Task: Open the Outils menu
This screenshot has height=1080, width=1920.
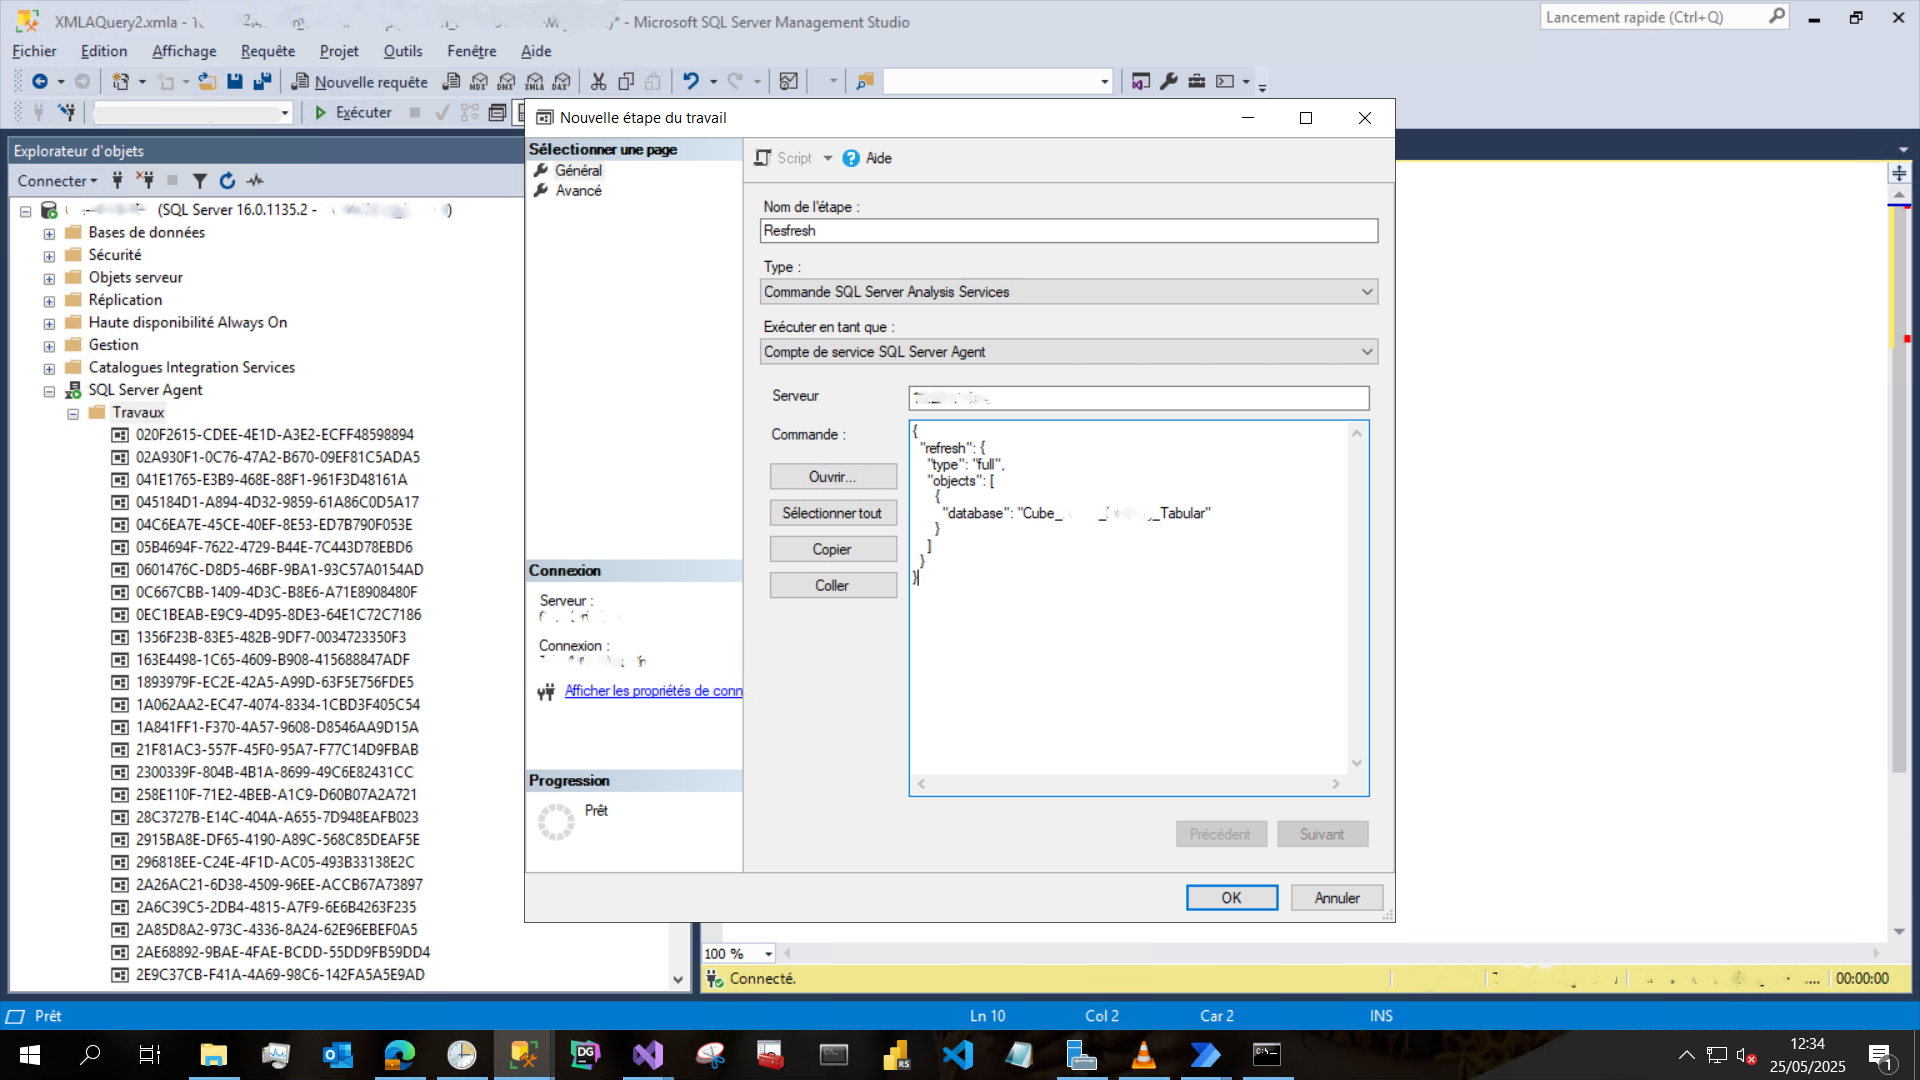Action: point(403,51)
